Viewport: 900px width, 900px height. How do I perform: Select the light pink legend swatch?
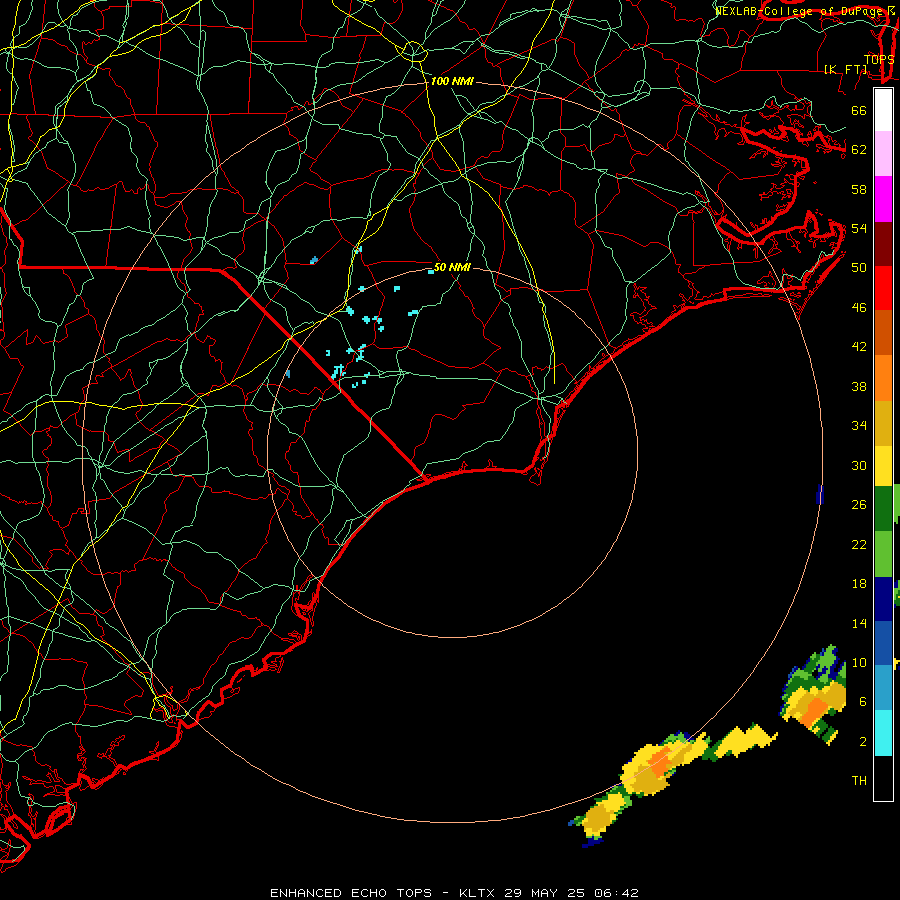pos(883,154)
